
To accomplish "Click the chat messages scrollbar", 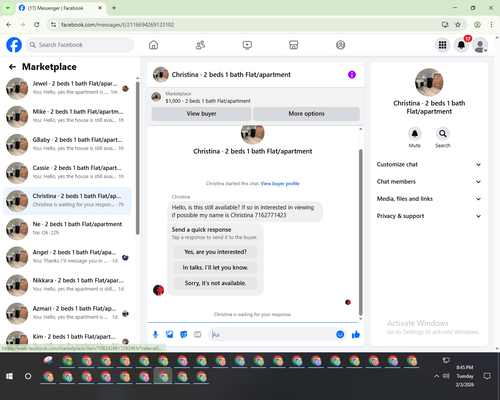I will [360, 232].
